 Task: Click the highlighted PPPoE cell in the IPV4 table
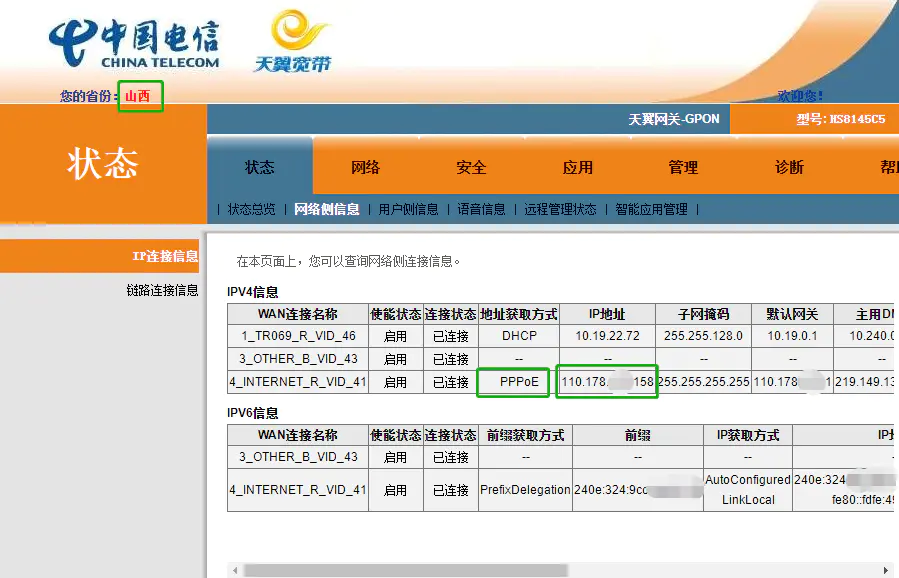coord(512,381)
